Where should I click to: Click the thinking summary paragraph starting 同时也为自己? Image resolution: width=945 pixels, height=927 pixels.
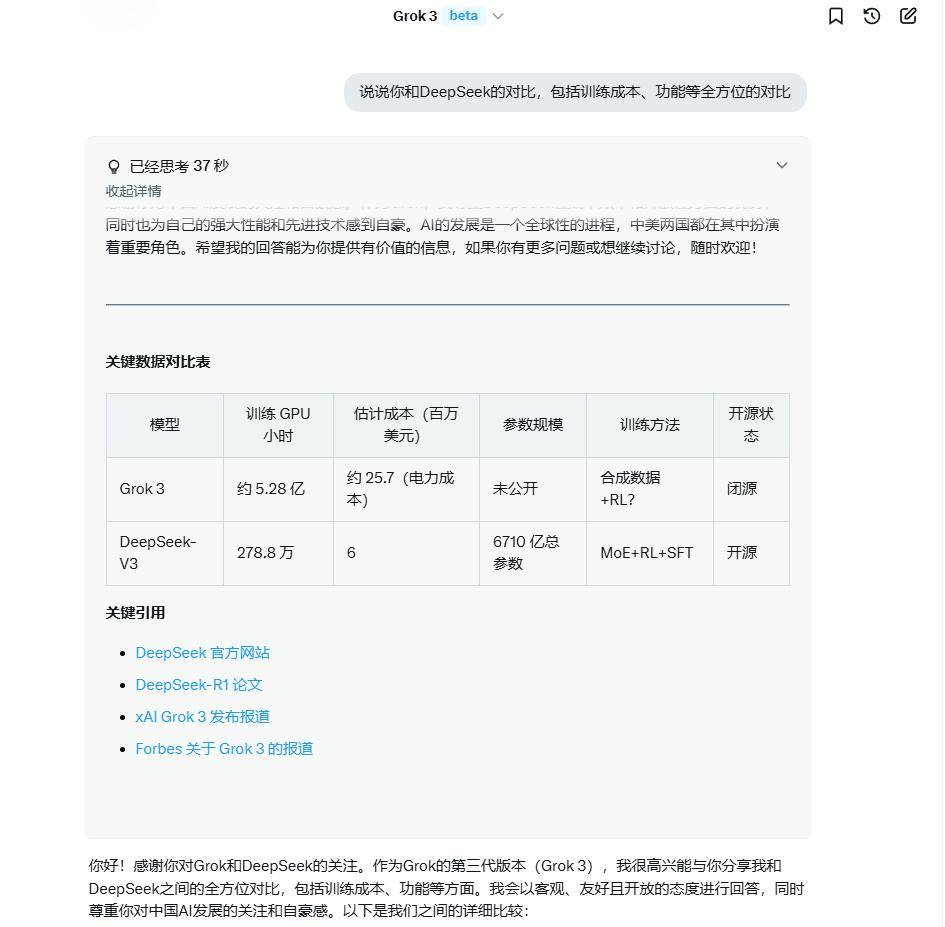click(442, 236)
